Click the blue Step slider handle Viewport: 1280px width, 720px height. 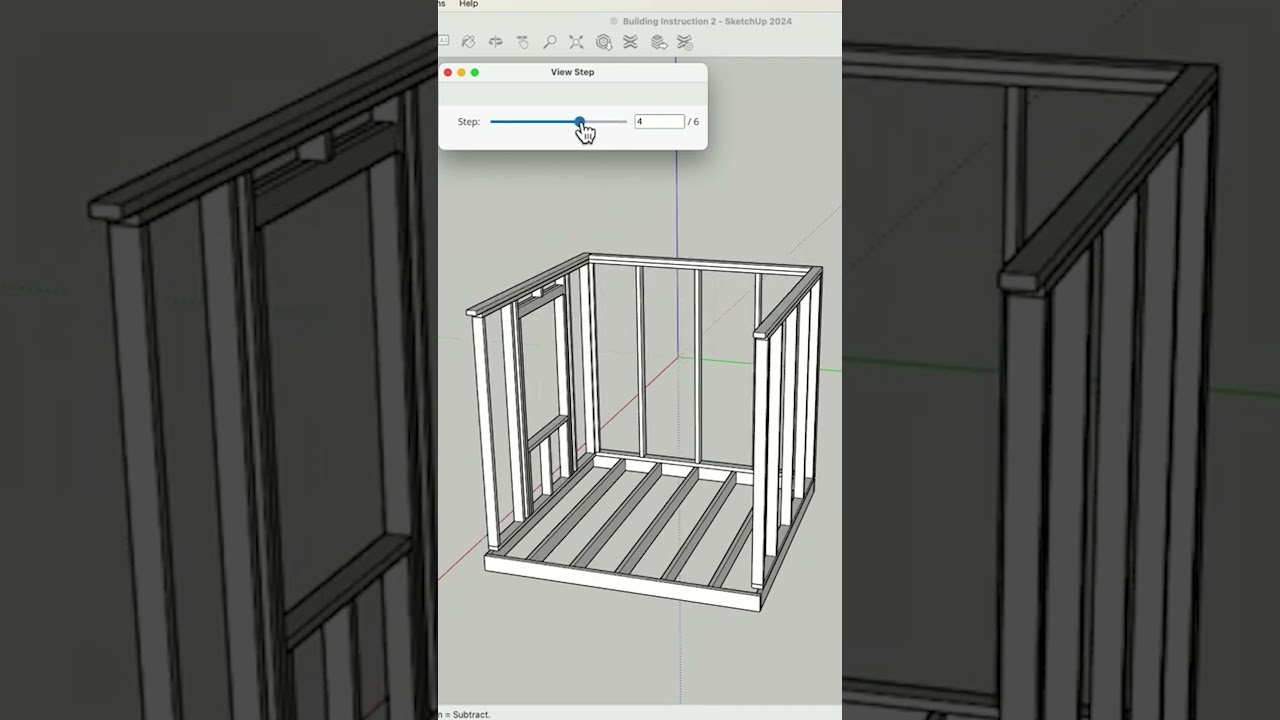coord(580,121)
